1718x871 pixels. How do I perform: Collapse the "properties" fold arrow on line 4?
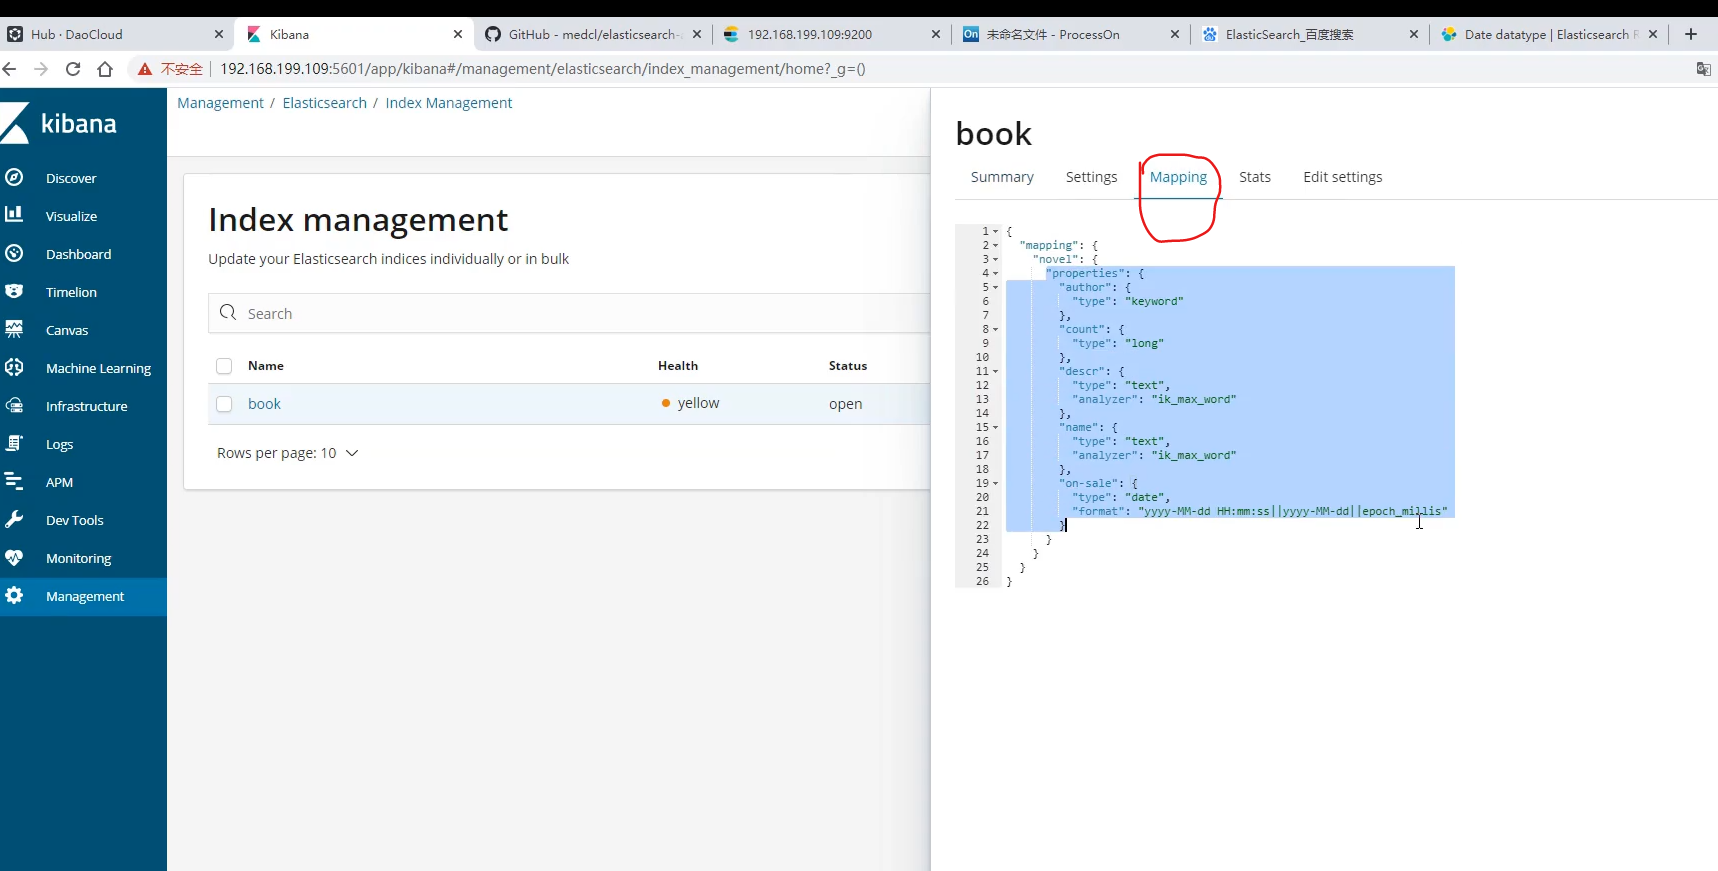point(995,273)
